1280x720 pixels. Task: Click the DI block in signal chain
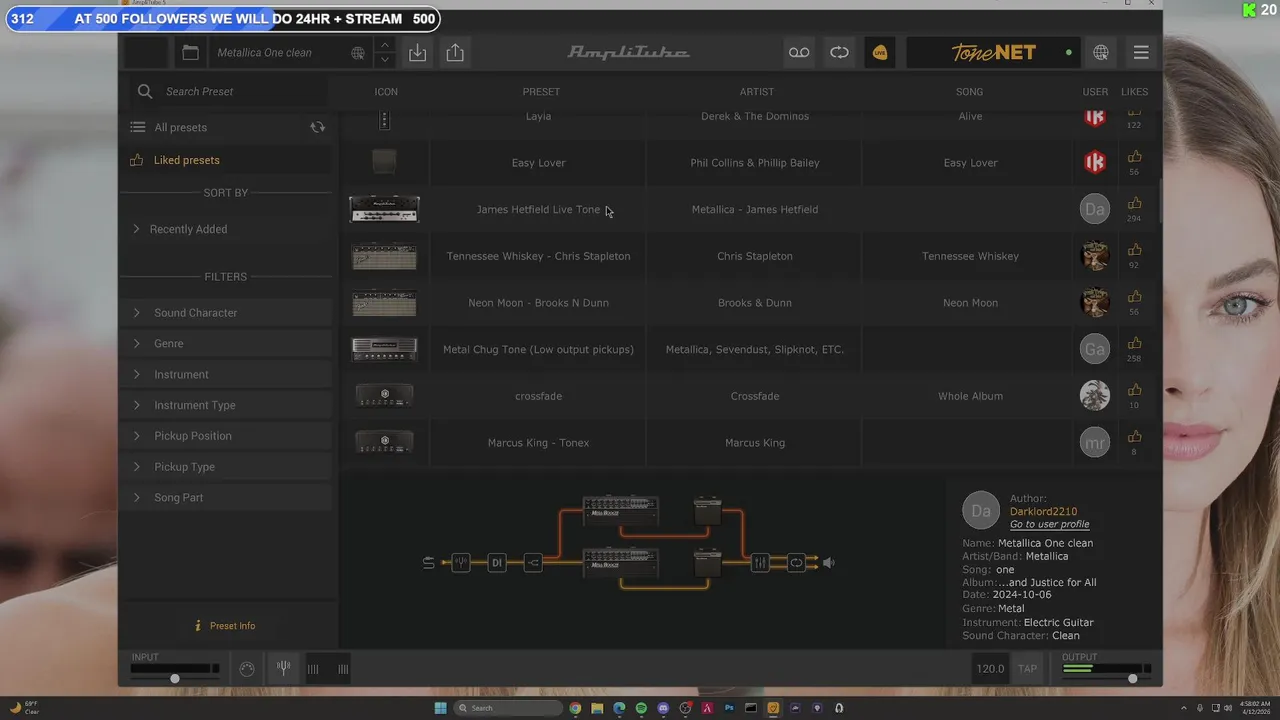point(497,563)
